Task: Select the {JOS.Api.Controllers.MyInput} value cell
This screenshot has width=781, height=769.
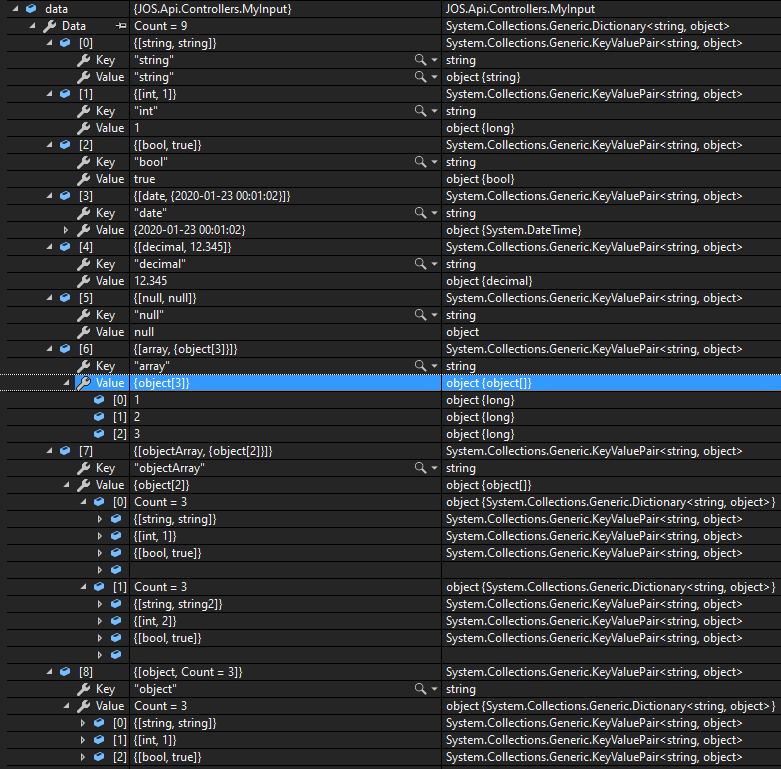Action: [x=285, y=8]
